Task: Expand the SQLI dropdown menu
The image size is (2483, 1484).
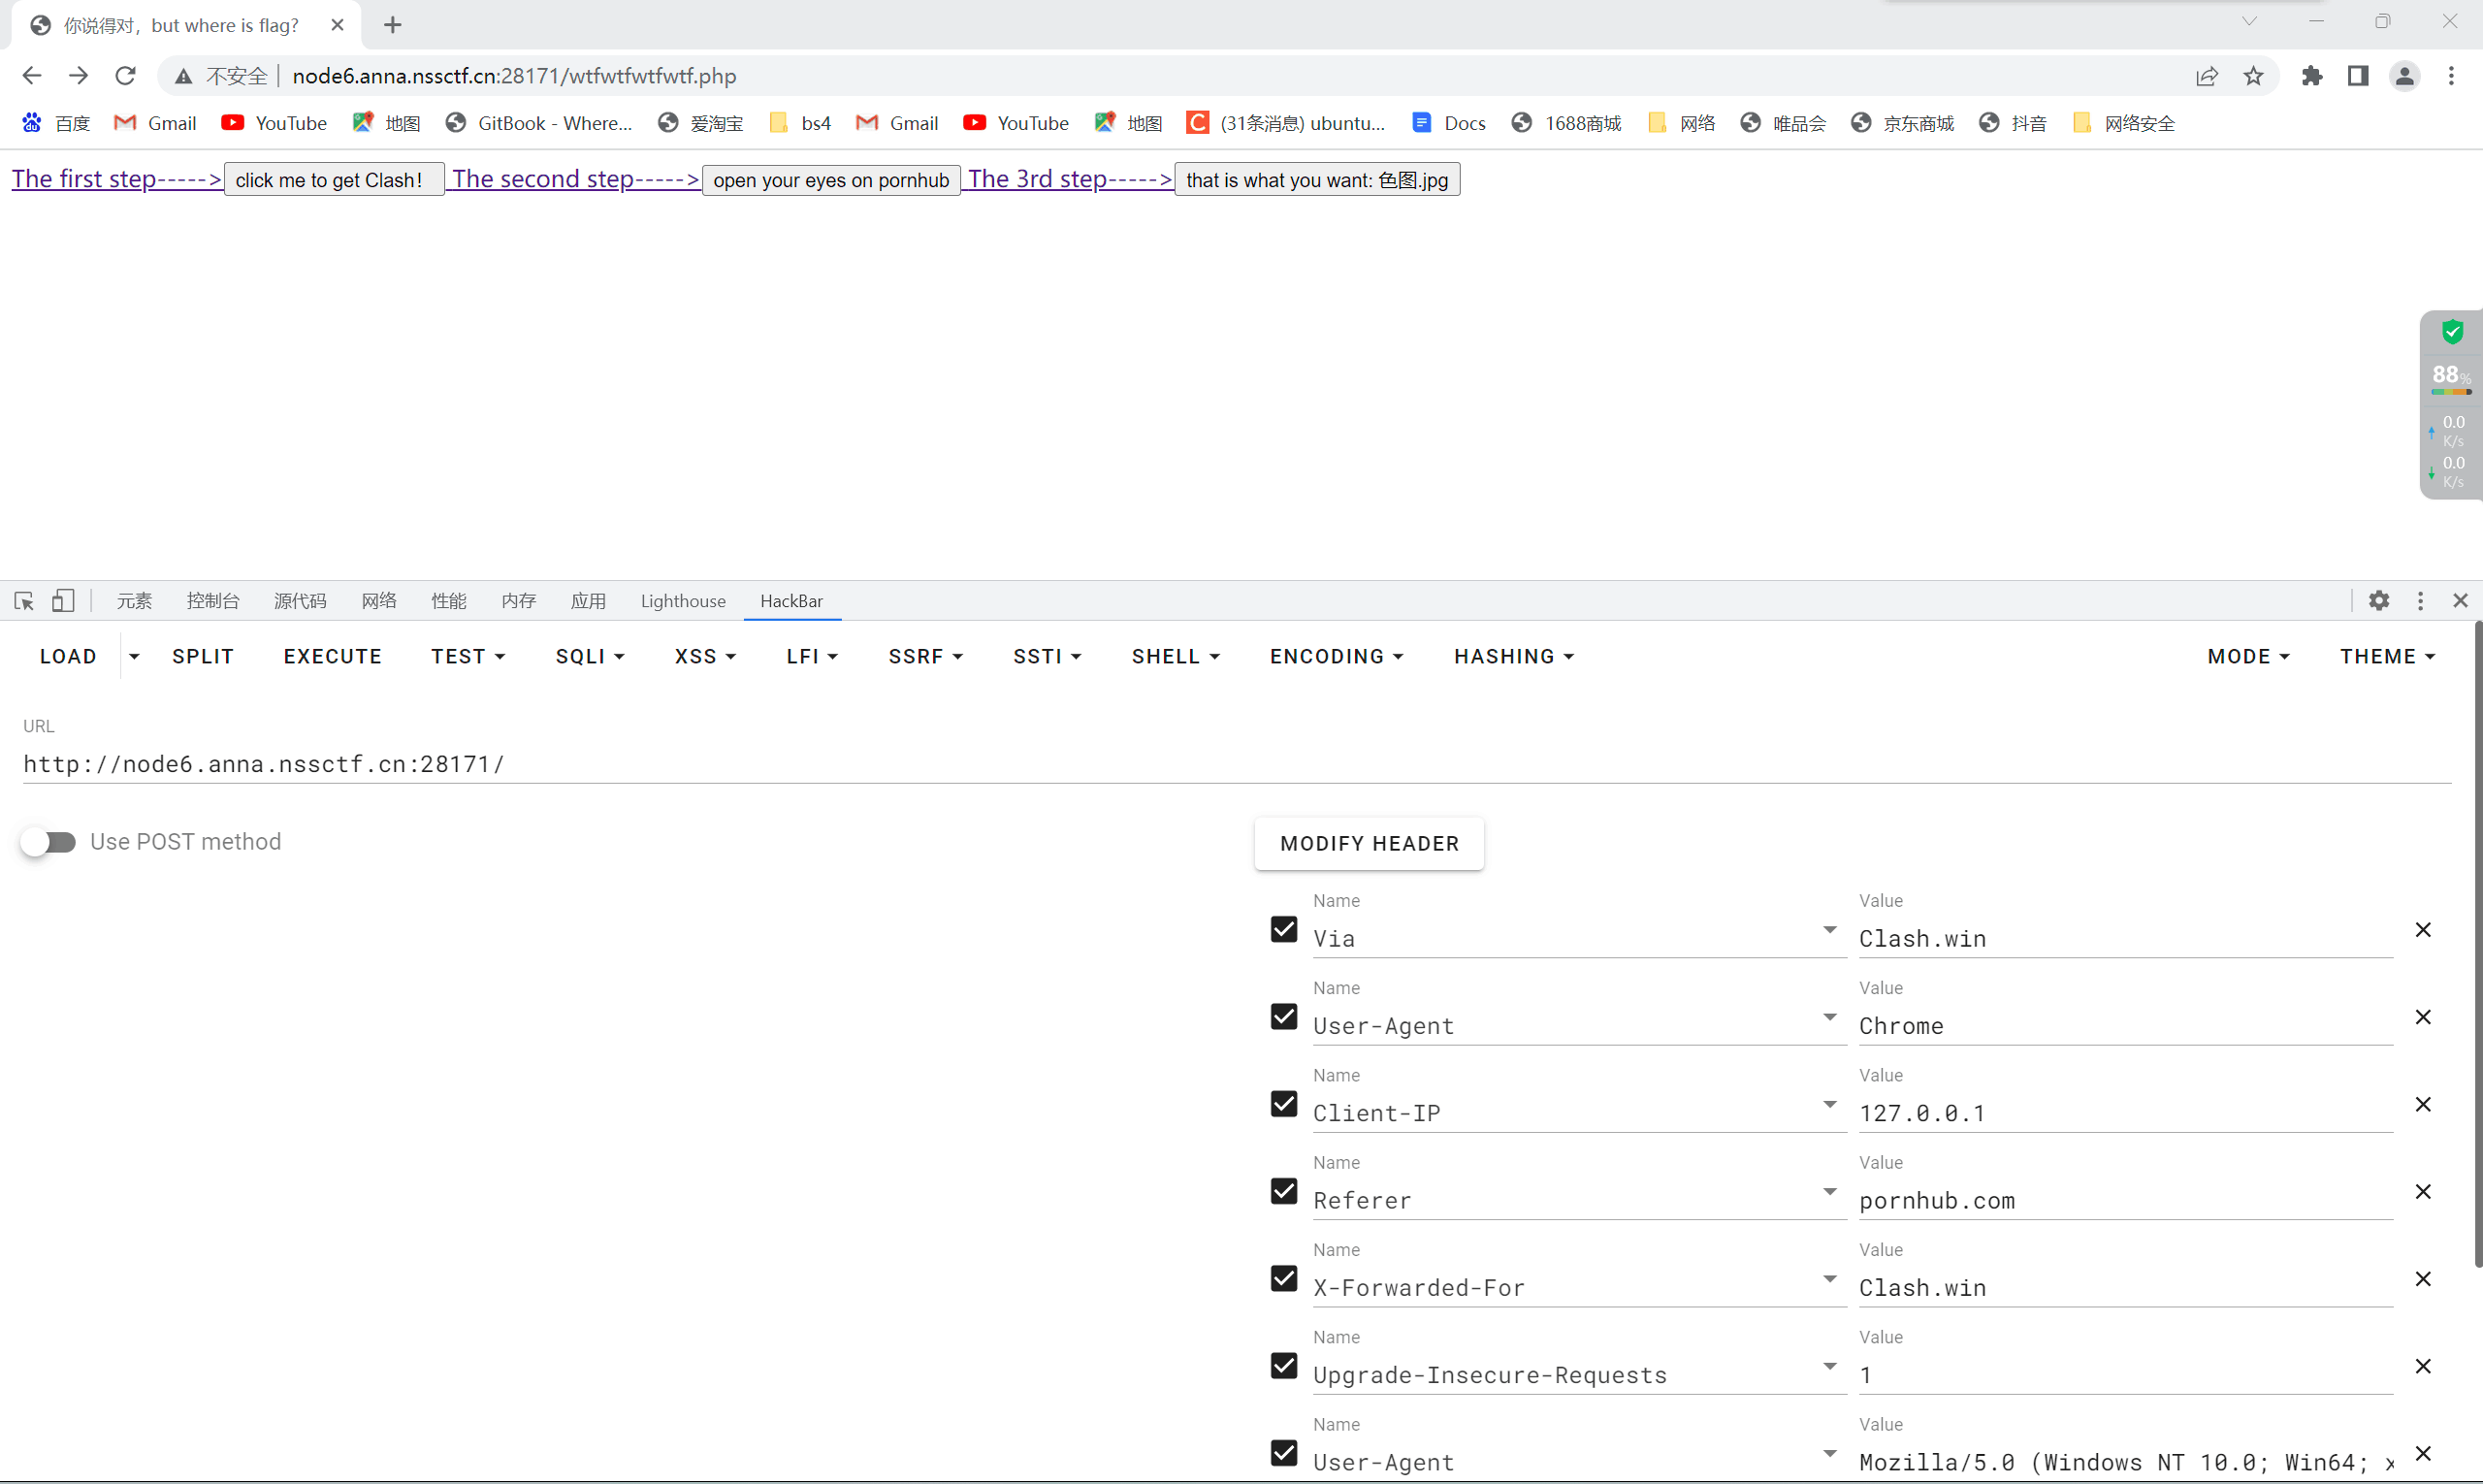Action: coord(590,656)
